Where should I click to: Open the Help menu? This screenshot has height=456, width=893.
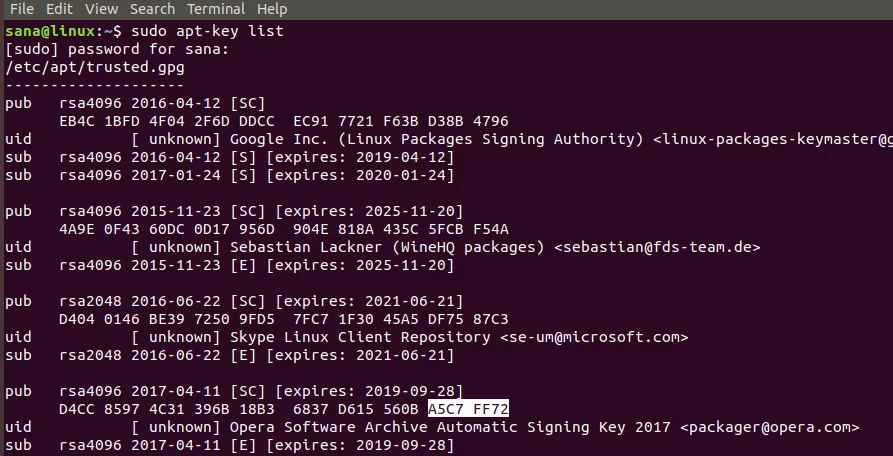click(x=271, y=9)
